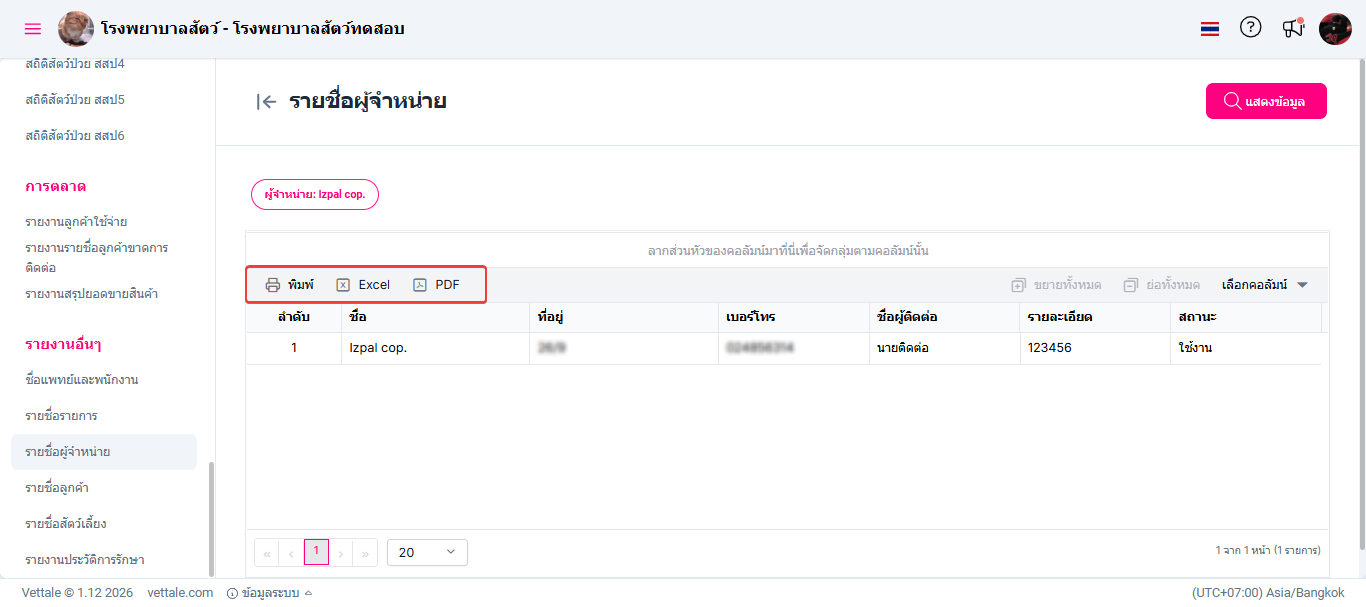Select page 1 in pagination
The image size is (1366, 607).
[316, 552]
